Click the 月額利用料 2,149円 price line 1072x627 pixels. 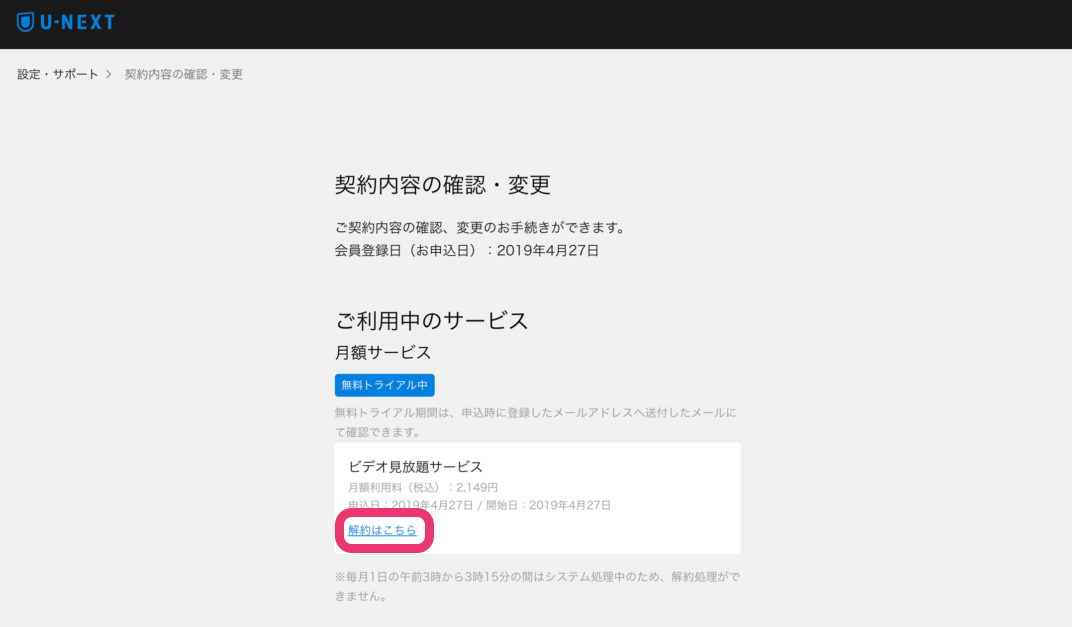[423, 487]
